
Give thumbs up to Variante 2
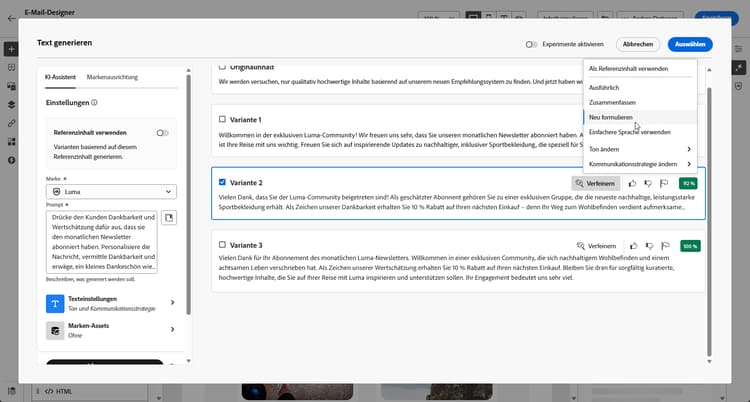[632, 183]
